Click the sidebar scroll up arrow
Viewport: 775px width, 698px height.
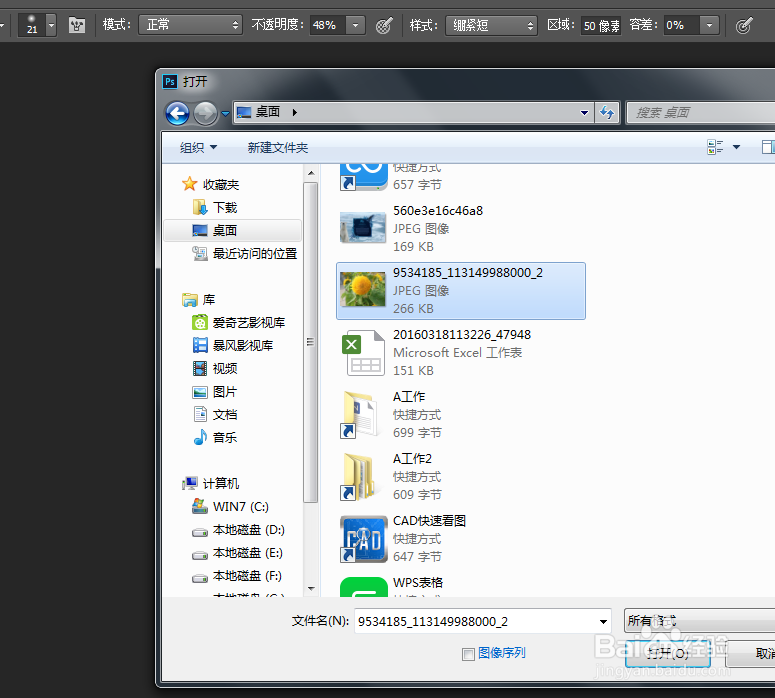click(x=311, y=173)
